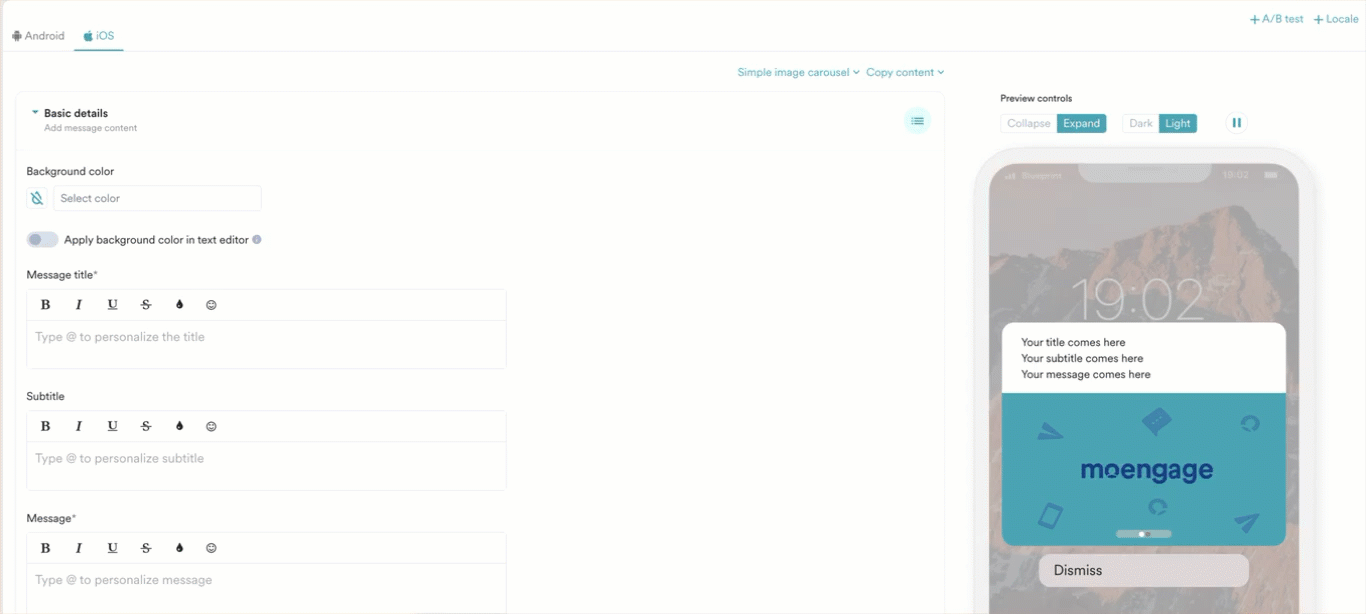Open Simple image carousel dropdown

pos(798,72)
